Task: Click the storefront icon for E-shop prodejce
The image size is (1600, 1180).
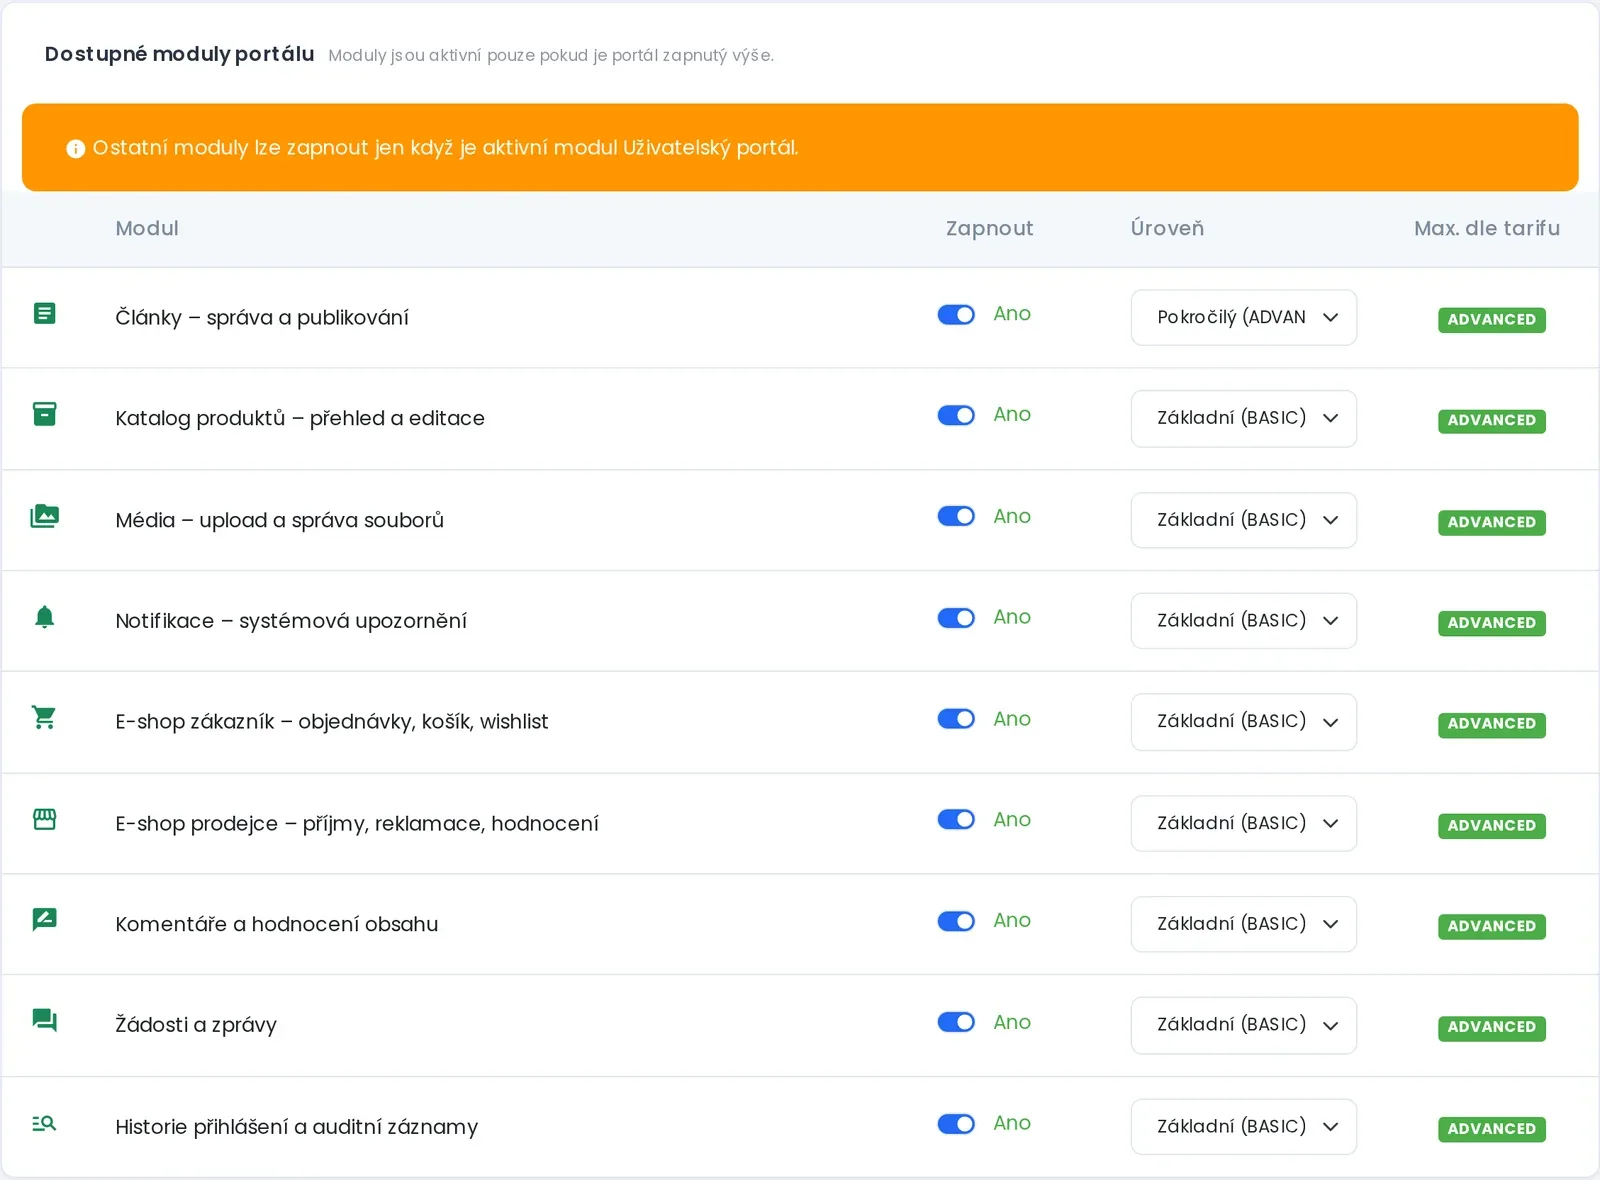Action: tap(44, 820)
